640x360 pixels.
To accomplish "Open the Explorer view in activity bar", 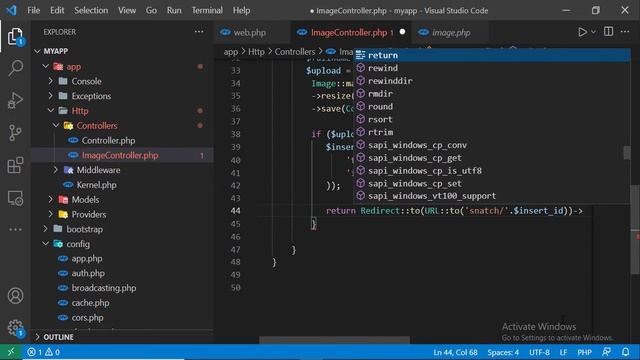I will [15, 37].
